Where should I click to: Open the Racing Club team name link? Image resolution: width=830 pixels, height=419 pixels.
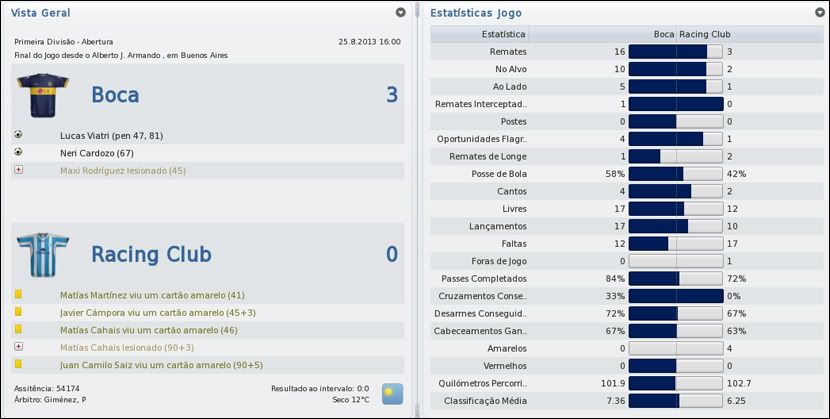(x=151, y=254)
